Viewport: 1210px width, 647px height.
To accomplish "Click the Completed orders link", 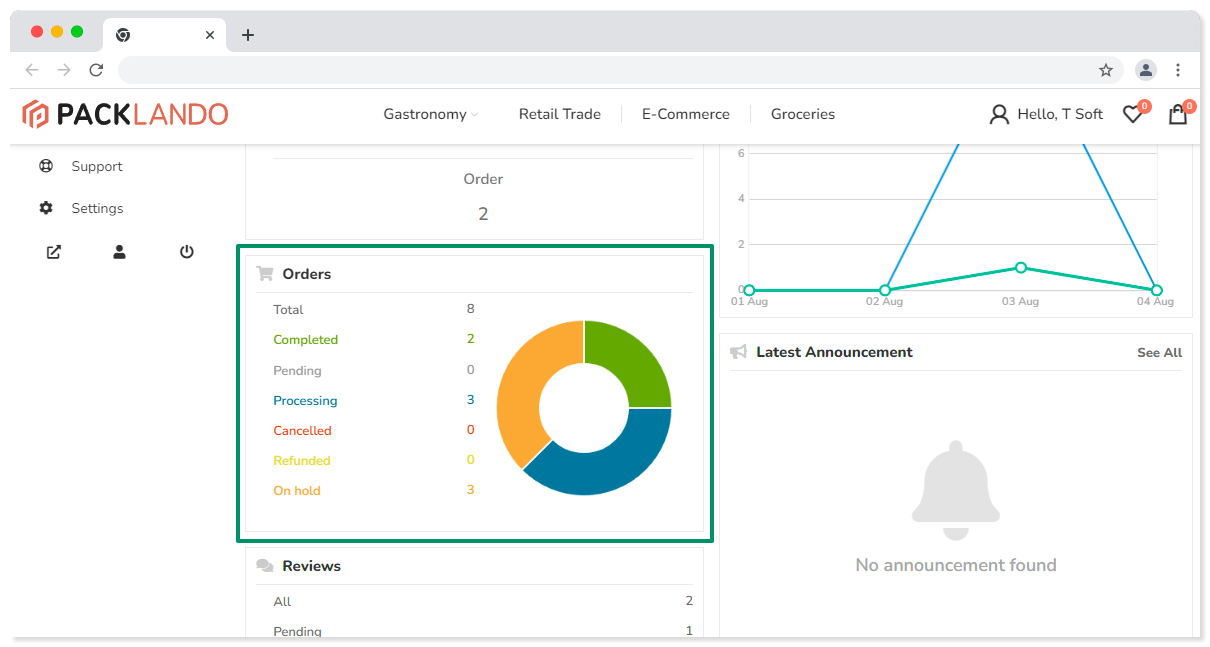I will pyautogui.click(x=306, y=340).
